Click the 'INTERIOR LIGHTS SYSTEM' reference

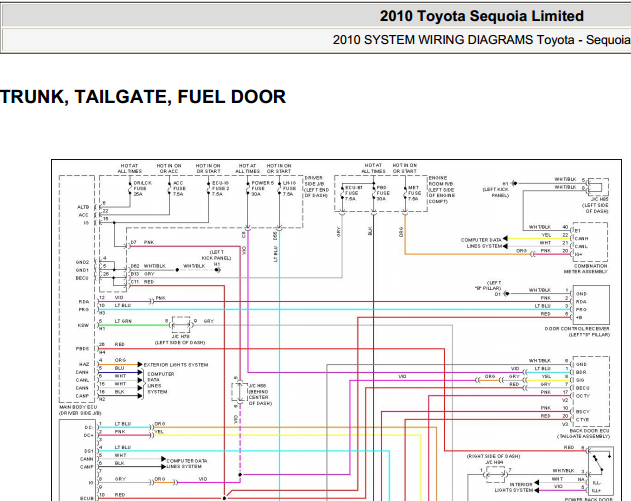pos(516,487)
